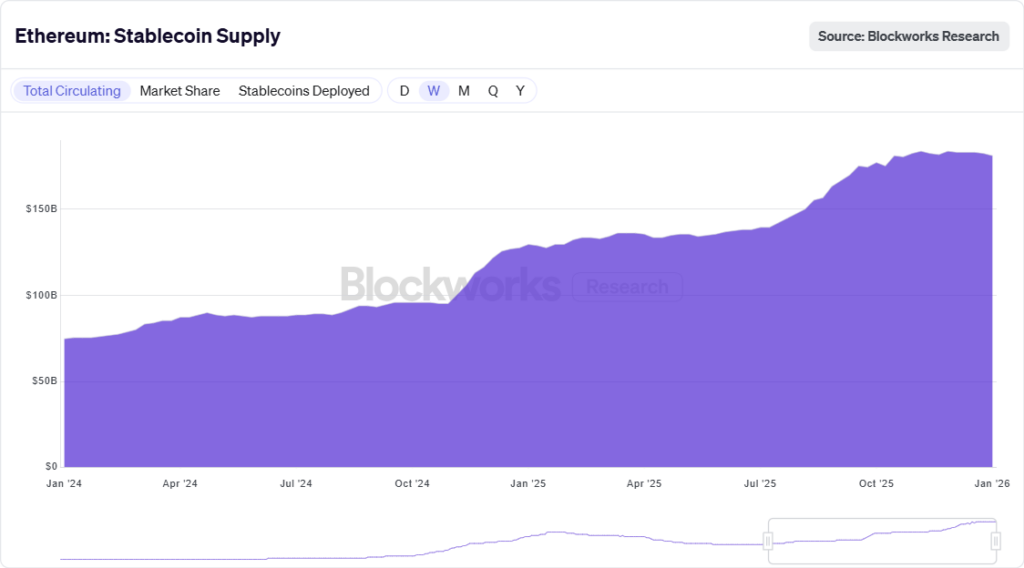Click the right range slider handle
The height and width of the screenshot is (568, 1024).
(996, 541)
